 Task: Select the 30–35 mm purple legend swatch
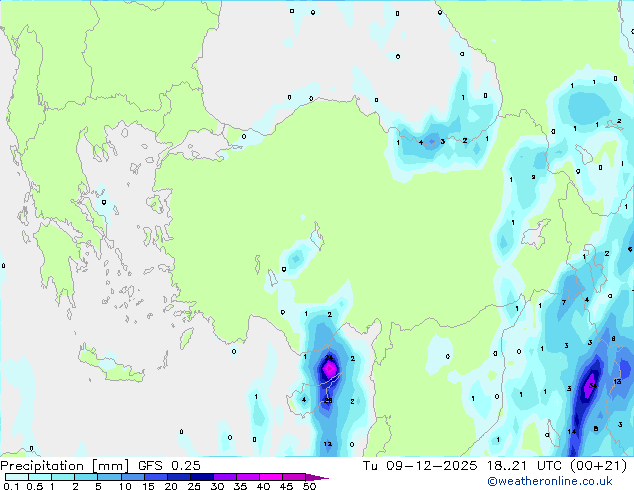[225, 477]
